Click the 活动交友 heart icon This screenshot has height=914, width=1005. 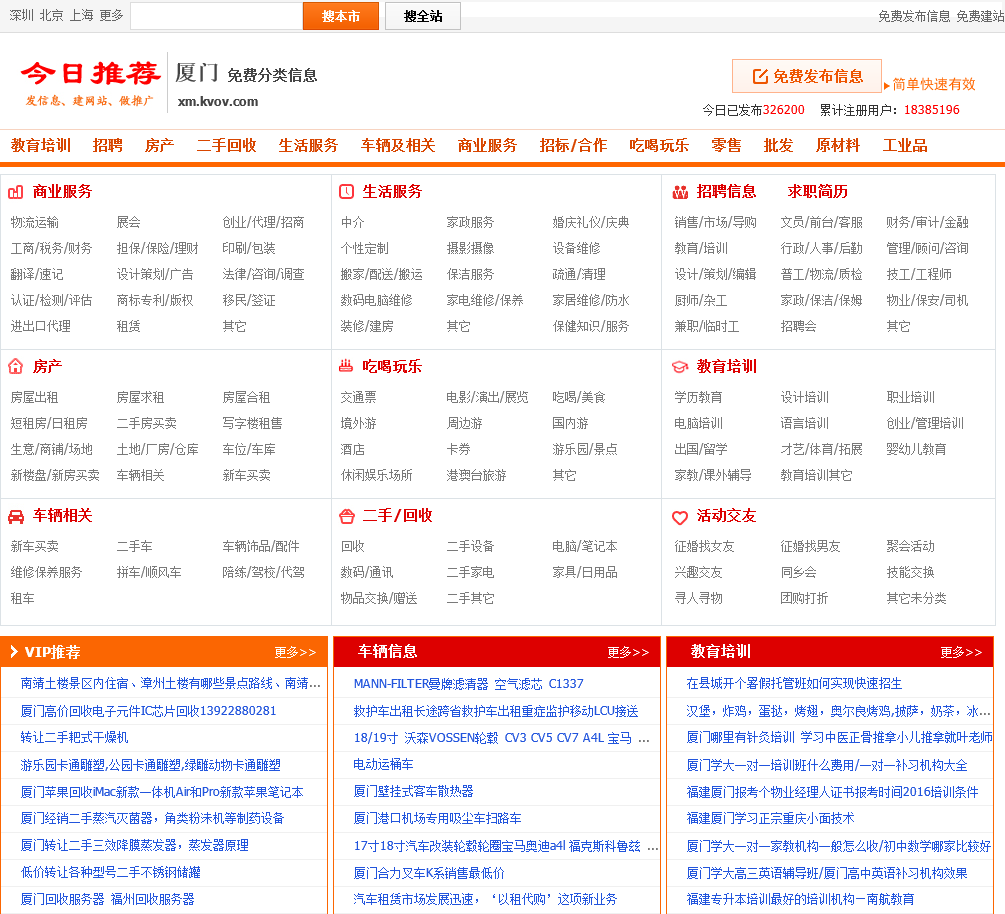point(680,517)
